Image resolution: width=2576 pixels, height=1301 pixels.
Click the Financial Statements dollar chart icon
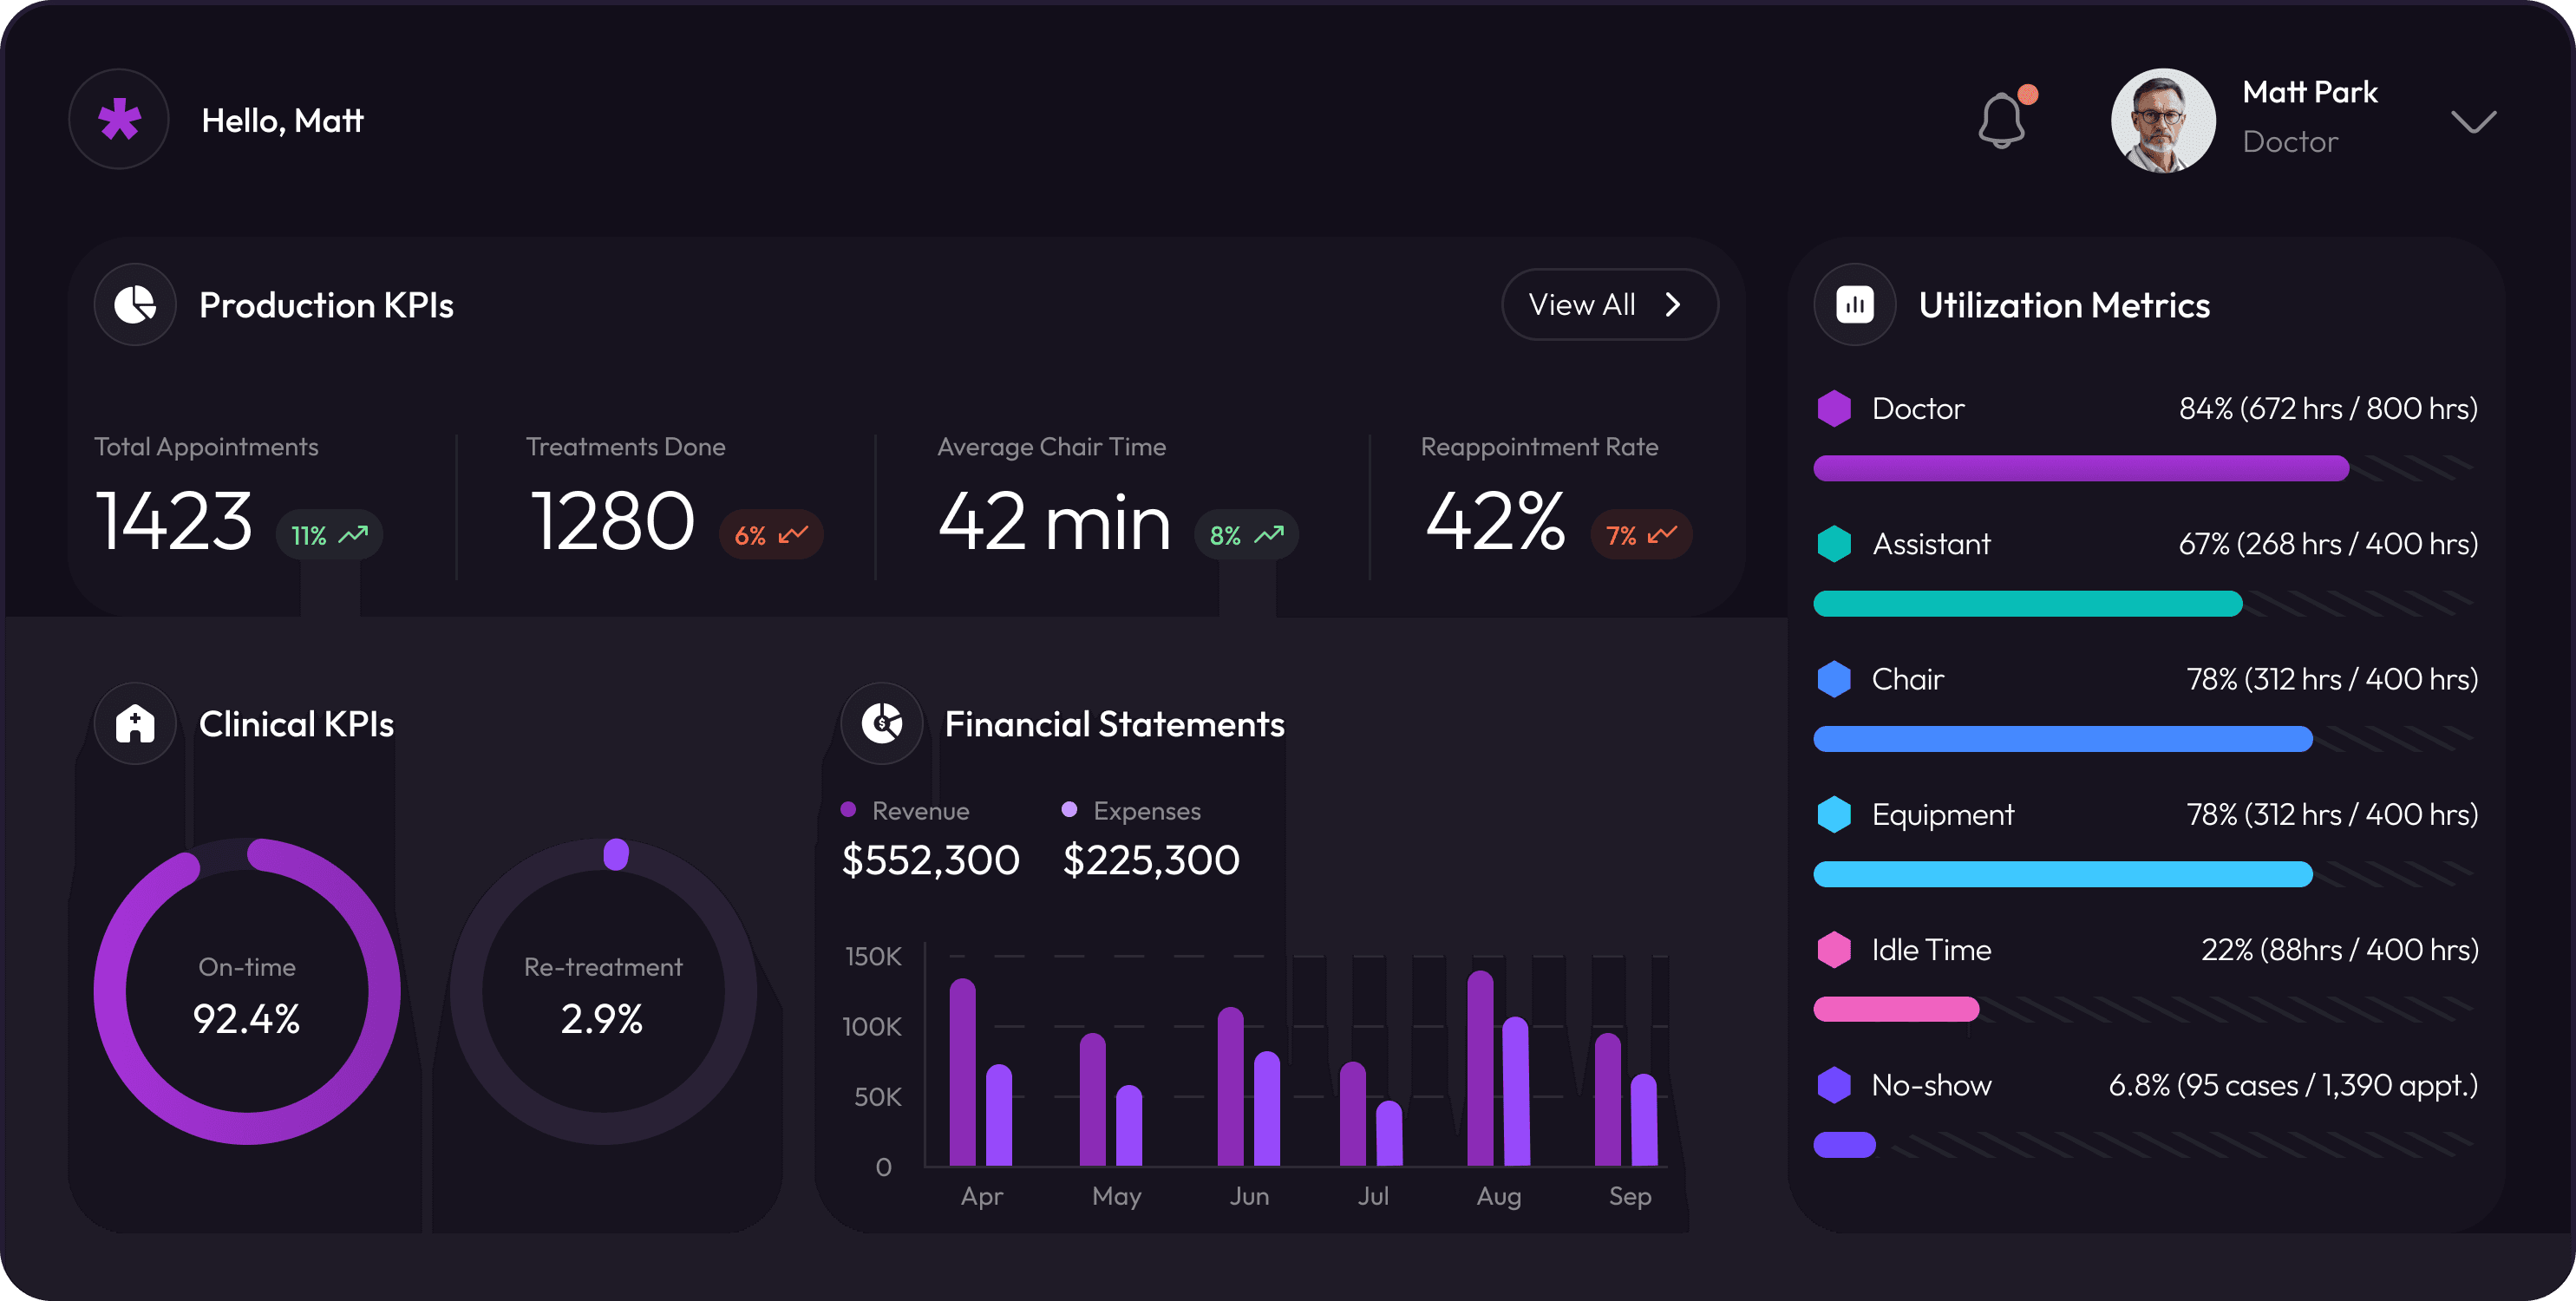[882, 724]
